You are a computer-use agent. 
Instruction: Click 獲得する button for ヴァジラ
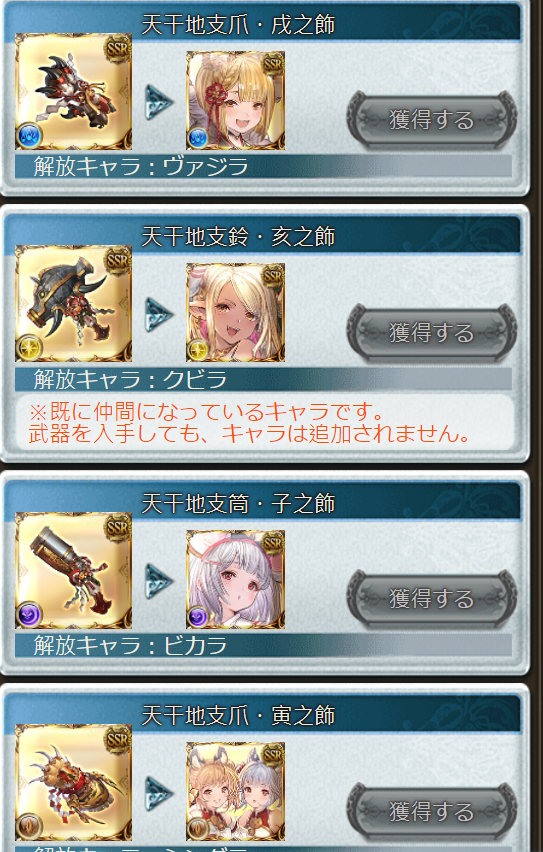click(x=432, y=120)
